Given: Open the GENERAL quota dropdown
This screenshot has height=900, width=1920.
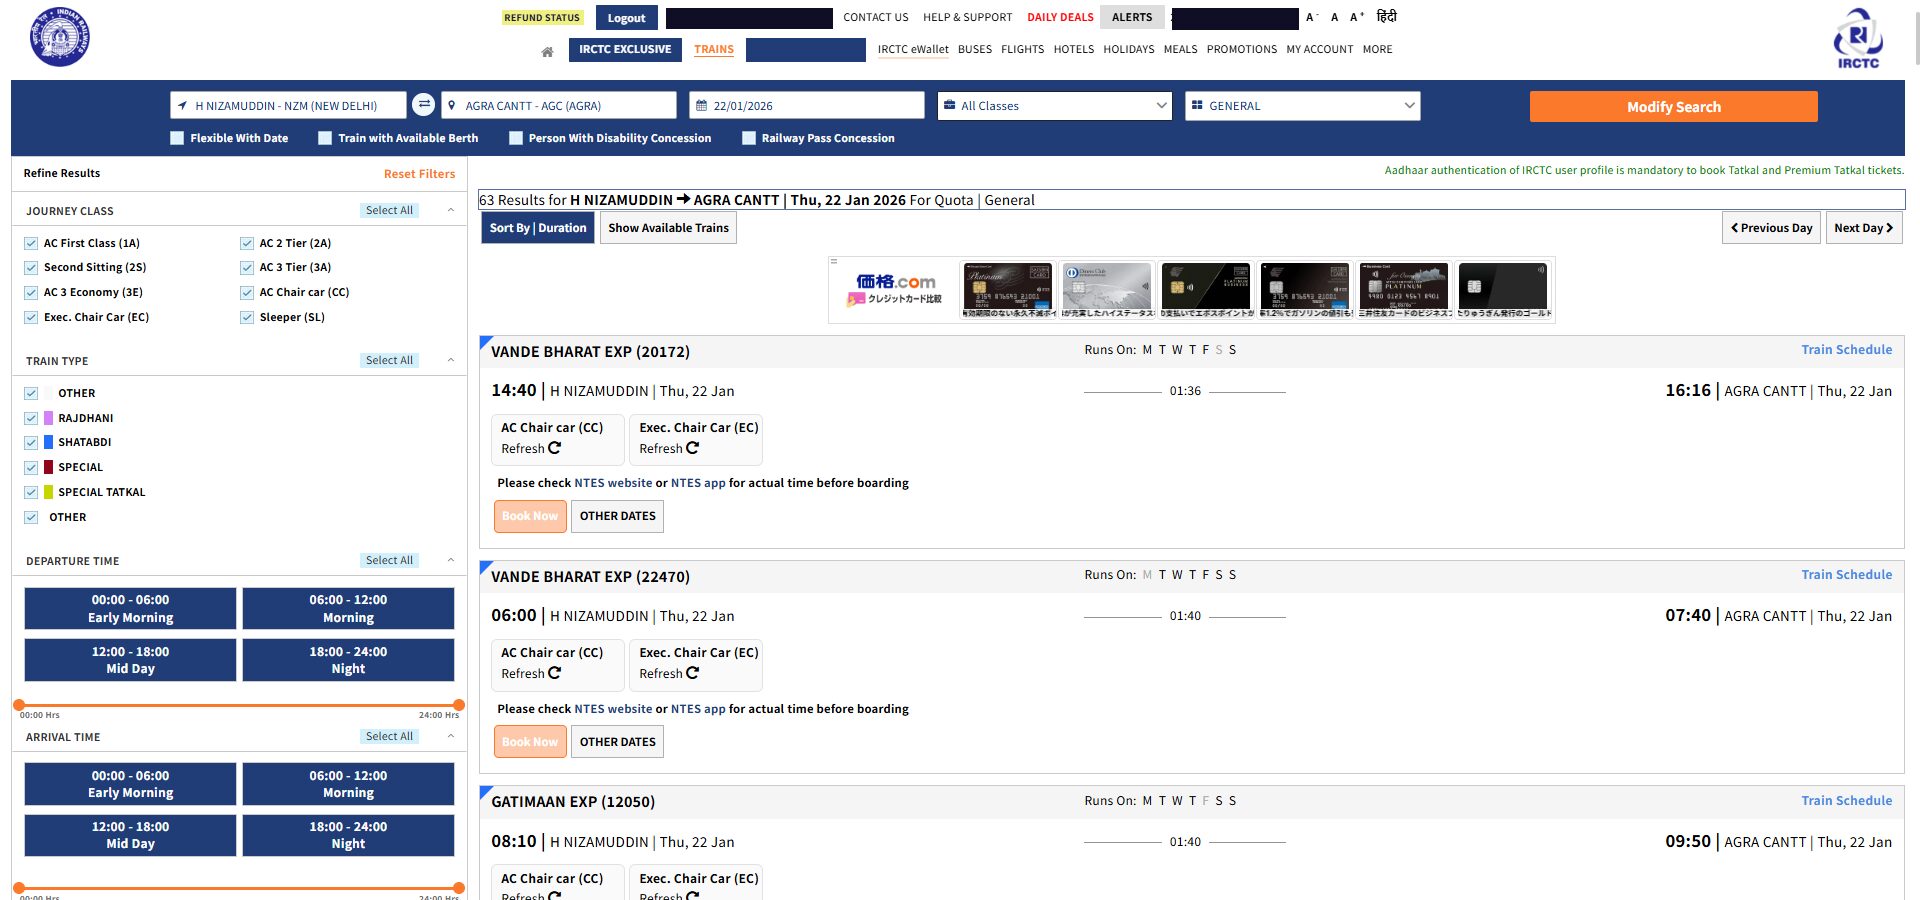Looking at the screenshot, I should point(1302,106).
